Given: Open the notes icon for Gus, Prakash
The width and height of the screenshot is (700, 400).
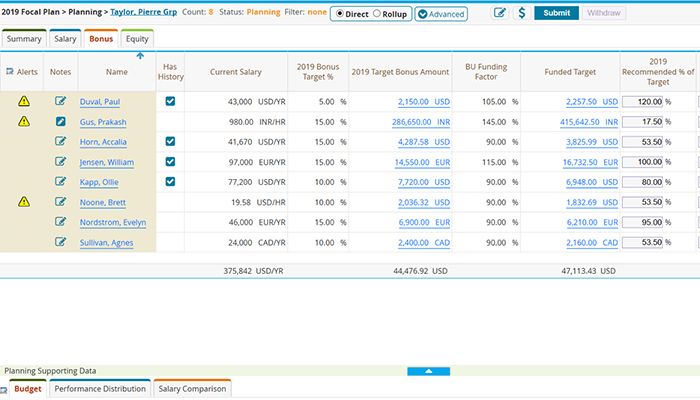Looking at the screenshot, I should [61, 121].
